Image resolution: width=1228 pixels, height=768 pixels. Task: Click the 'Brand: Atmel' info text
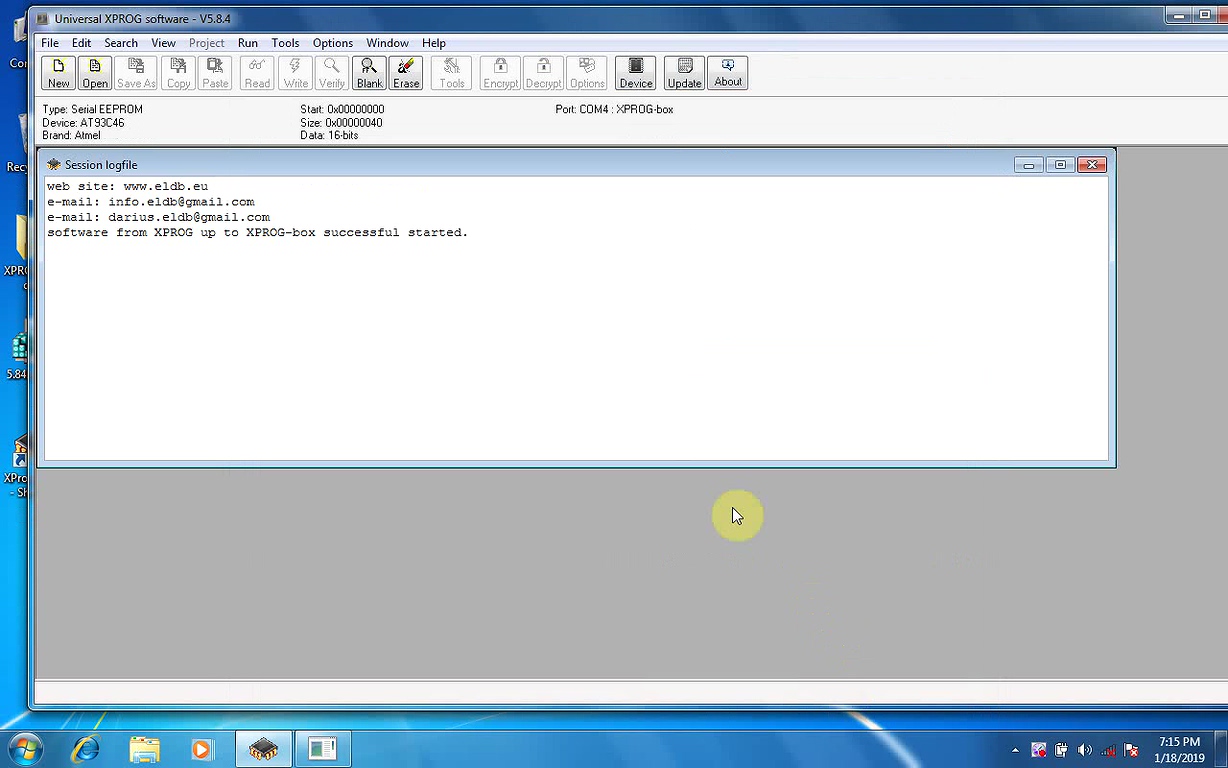(71, 136)
